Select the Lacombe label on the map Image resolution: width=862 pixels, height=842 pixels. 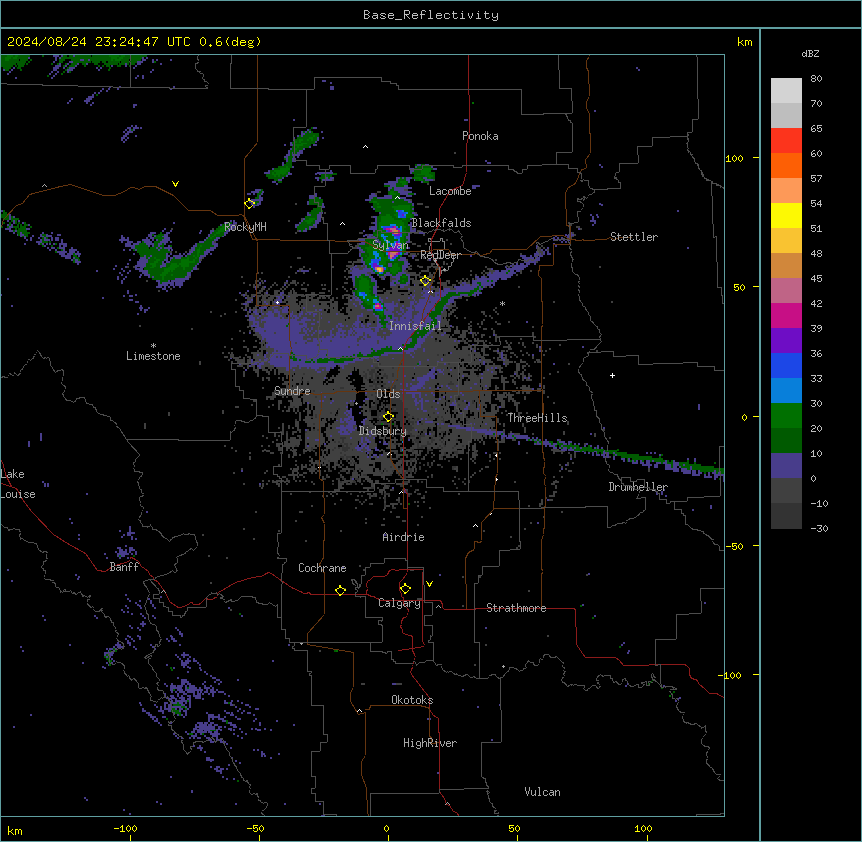pyautogui.click(x=450, y=191)
